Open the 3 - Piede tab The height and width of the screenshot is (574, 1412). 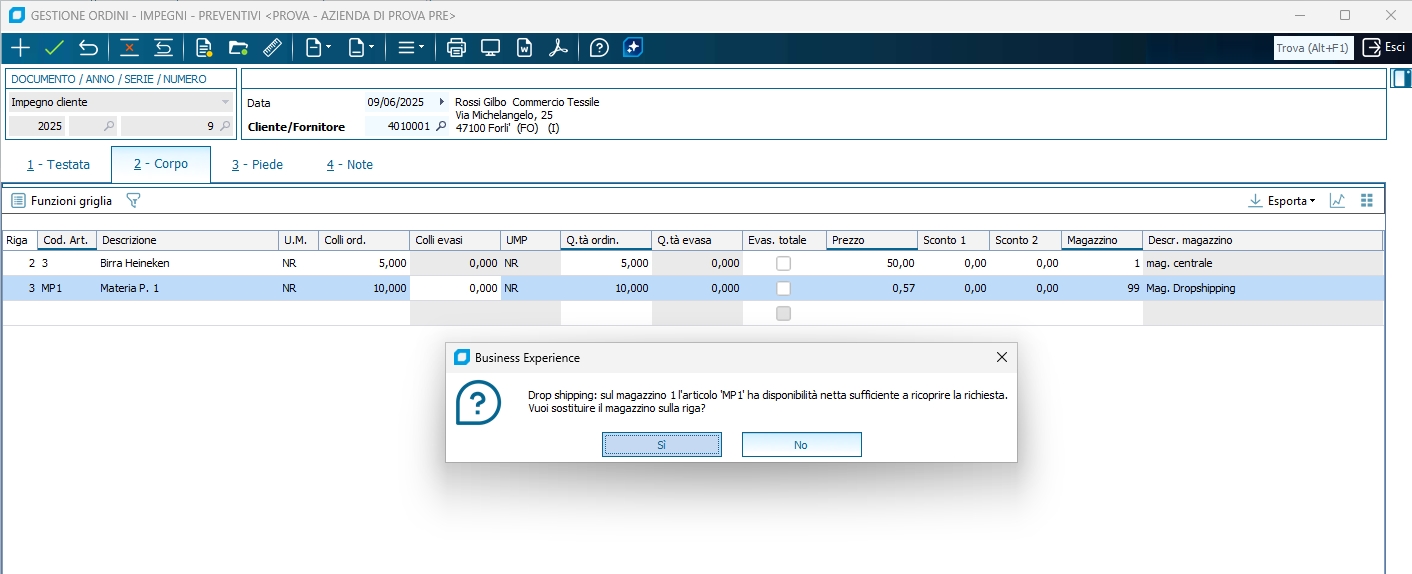click(x=257, y=165)
